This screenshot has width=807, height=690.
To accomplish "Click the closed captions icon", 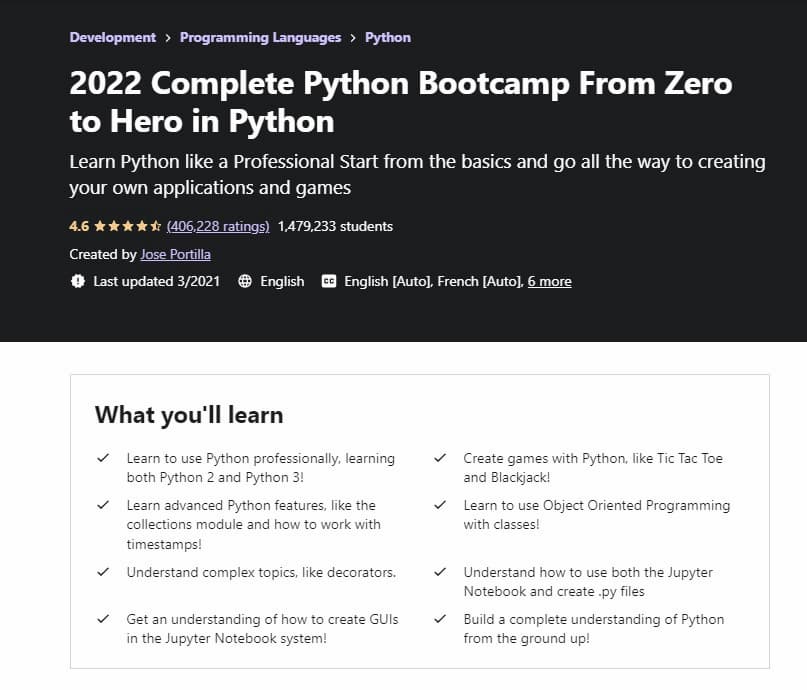I will pyautogui.click(x=327, y=281).
